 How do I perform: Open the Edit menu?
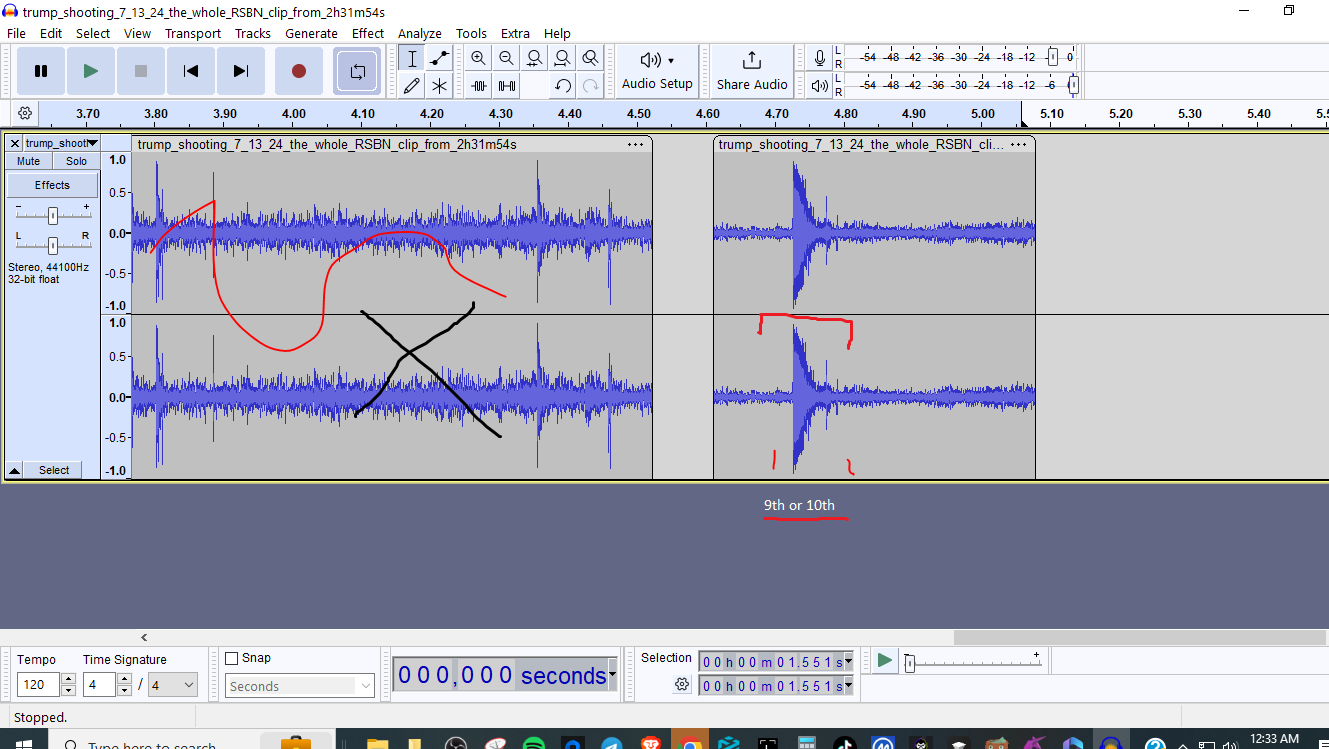pyautogui.click(x=51, y=33)
